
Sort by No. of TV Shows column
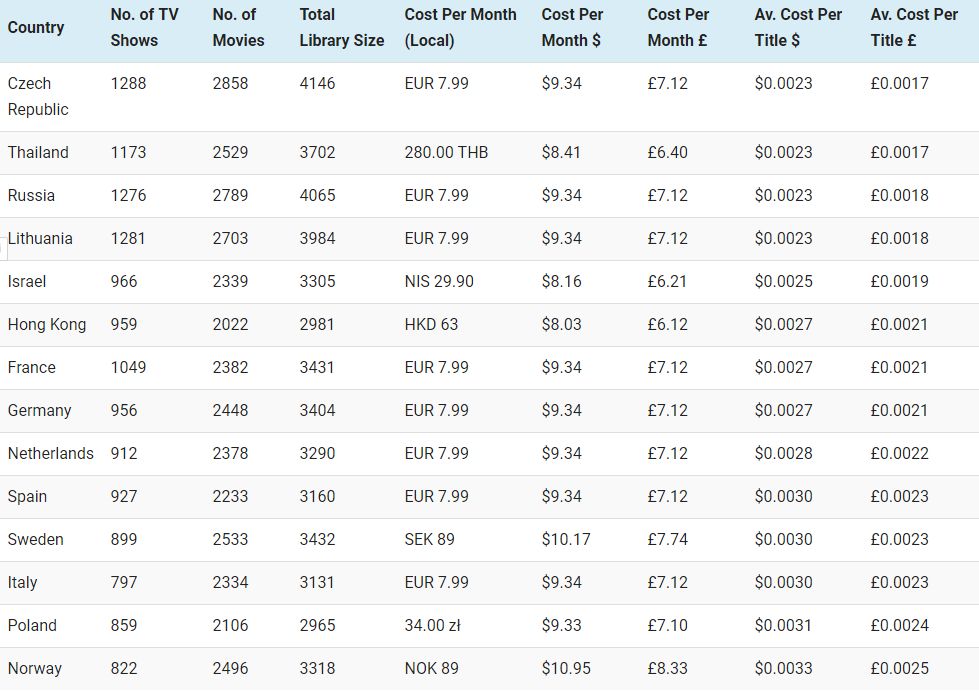pos(144,27)
